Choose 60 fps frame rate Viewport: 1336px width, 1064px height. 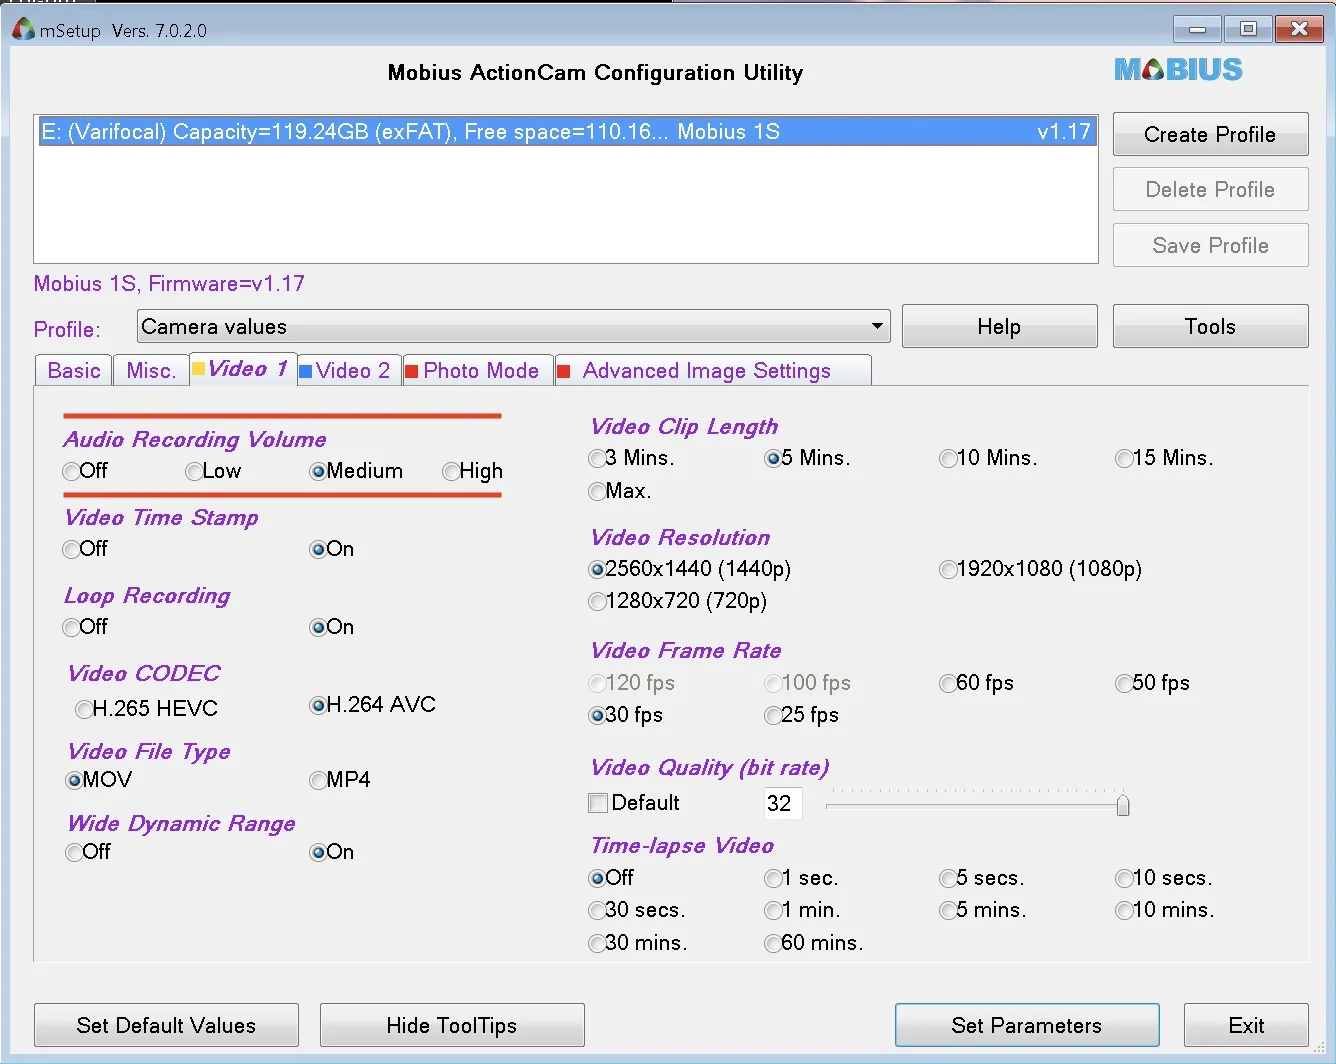point(948,683)
